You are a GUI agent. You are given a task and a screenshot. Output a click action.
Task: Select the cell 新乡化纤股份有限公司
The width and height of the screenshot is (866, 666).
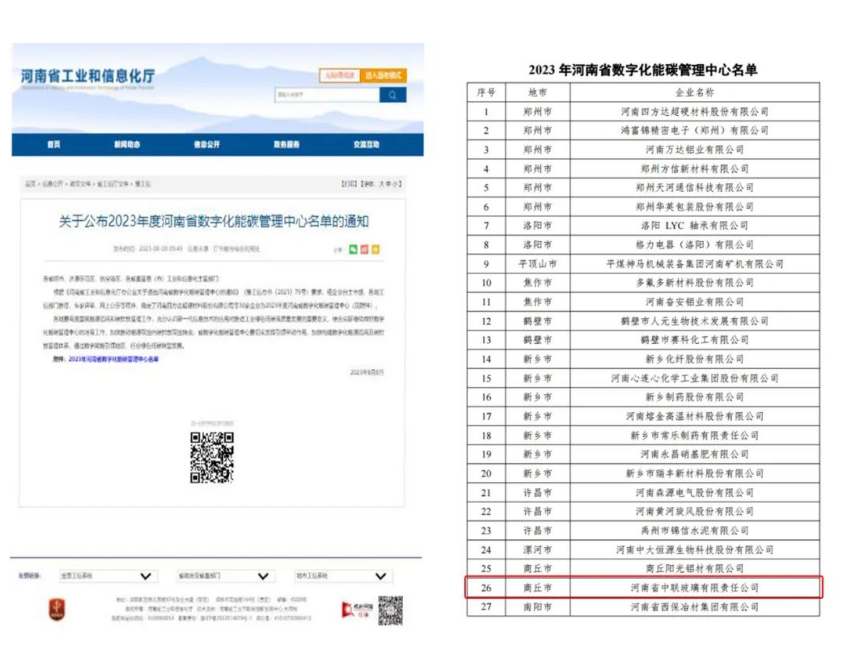695,359
